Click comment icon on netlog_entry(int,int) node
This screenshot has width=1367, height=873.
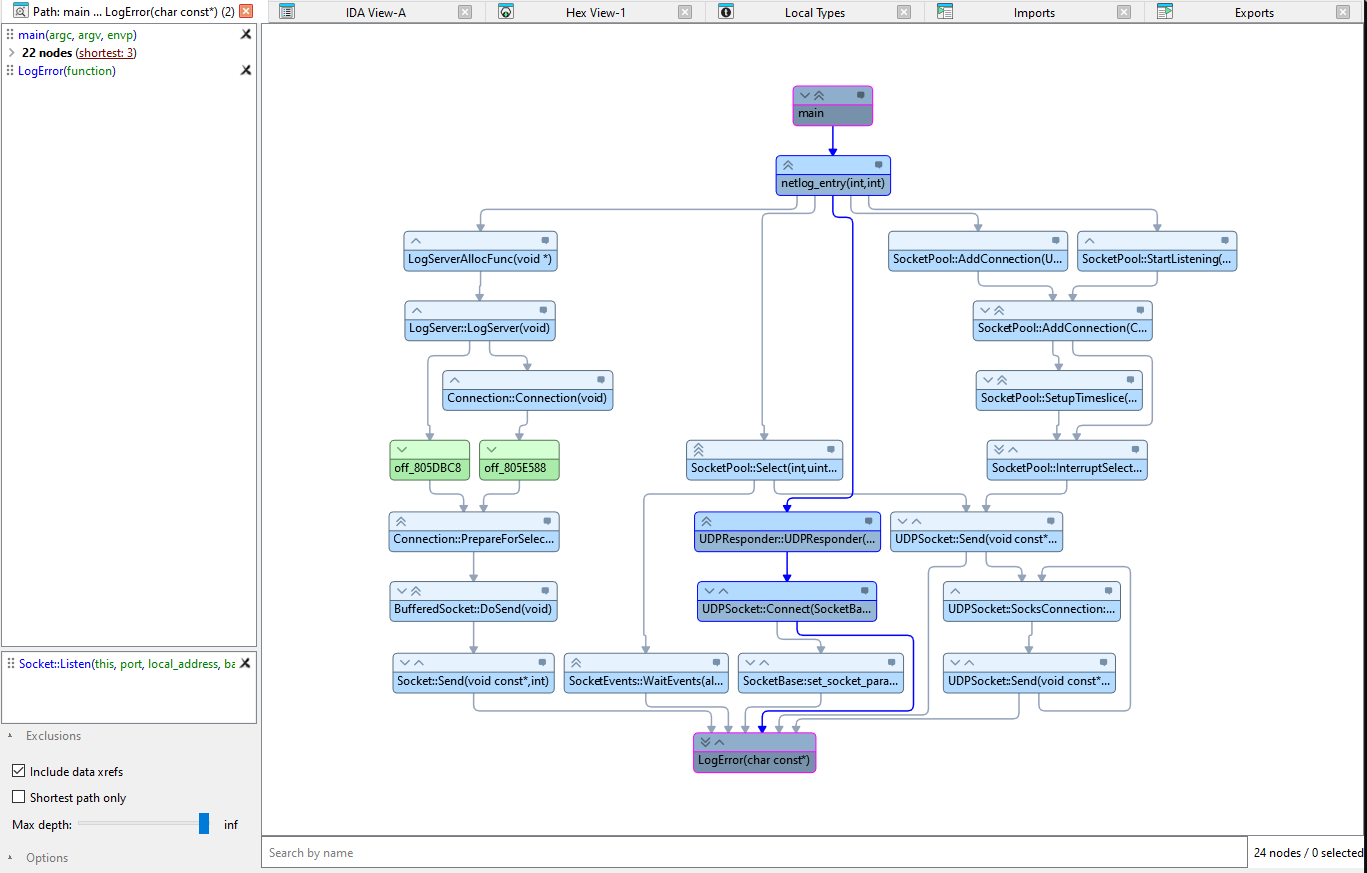(878, 165)
